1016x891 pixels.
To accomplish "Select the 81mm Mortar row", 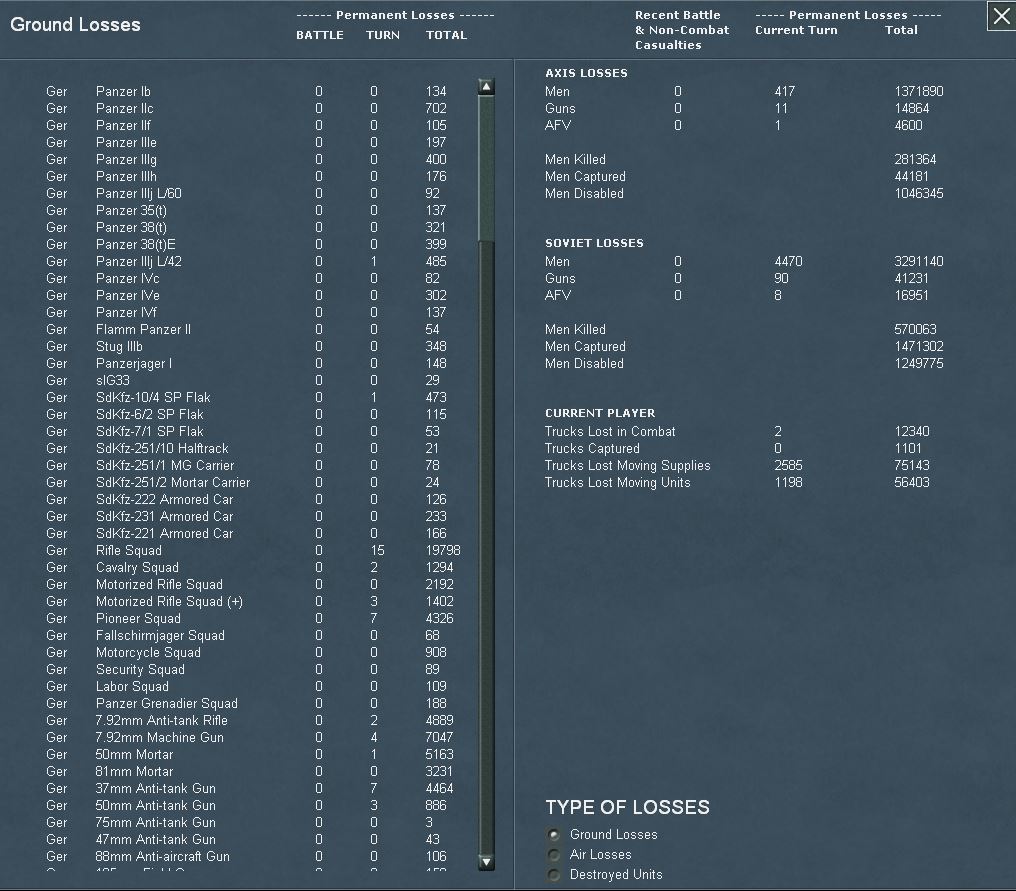I will (253, 772).
